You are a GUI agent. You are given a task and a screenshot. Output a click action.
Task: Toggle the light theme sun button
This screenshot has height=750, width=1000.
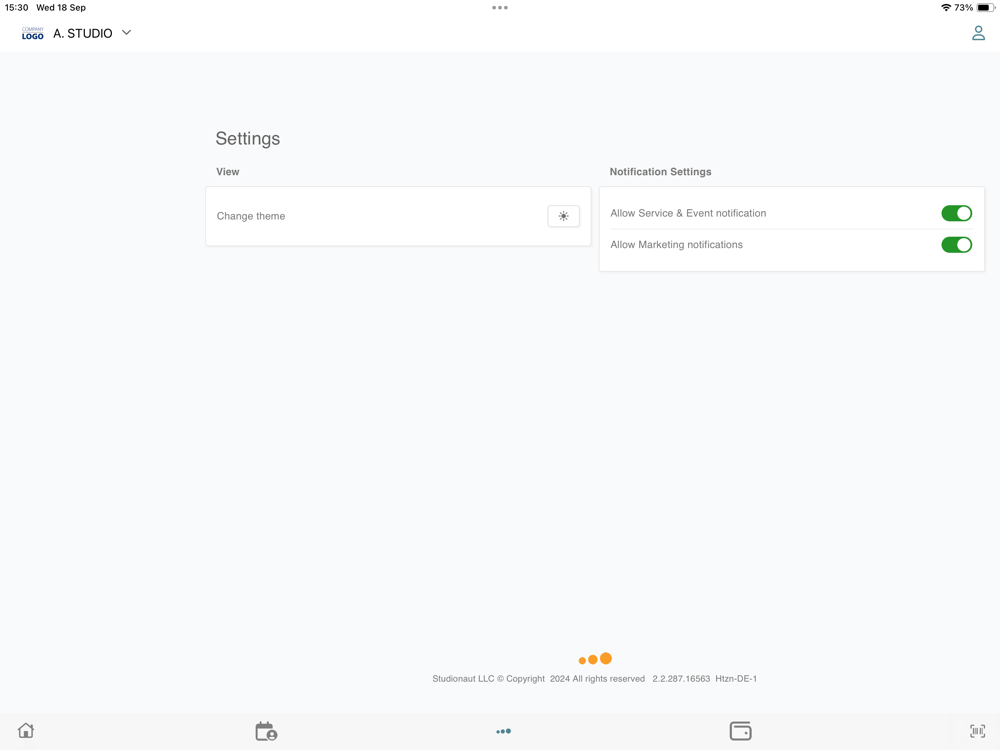tap(563, 216)
